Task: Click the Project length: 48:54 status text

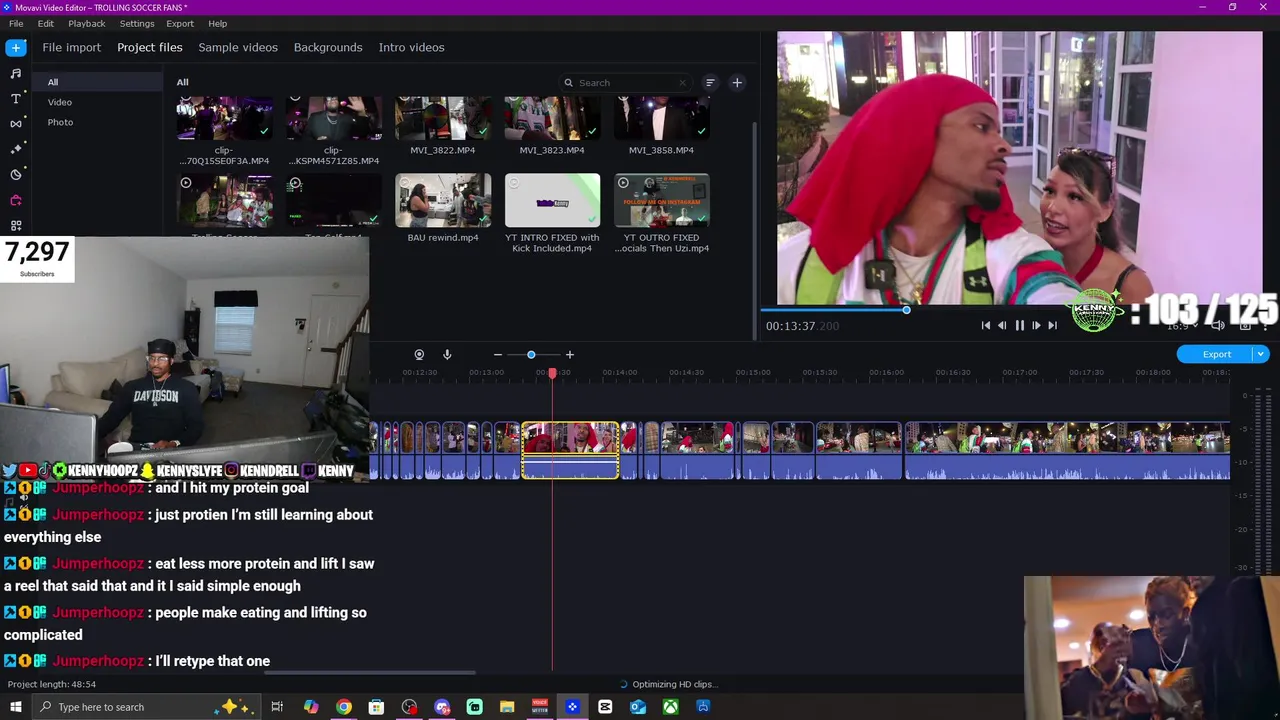Action: [52, 684]
